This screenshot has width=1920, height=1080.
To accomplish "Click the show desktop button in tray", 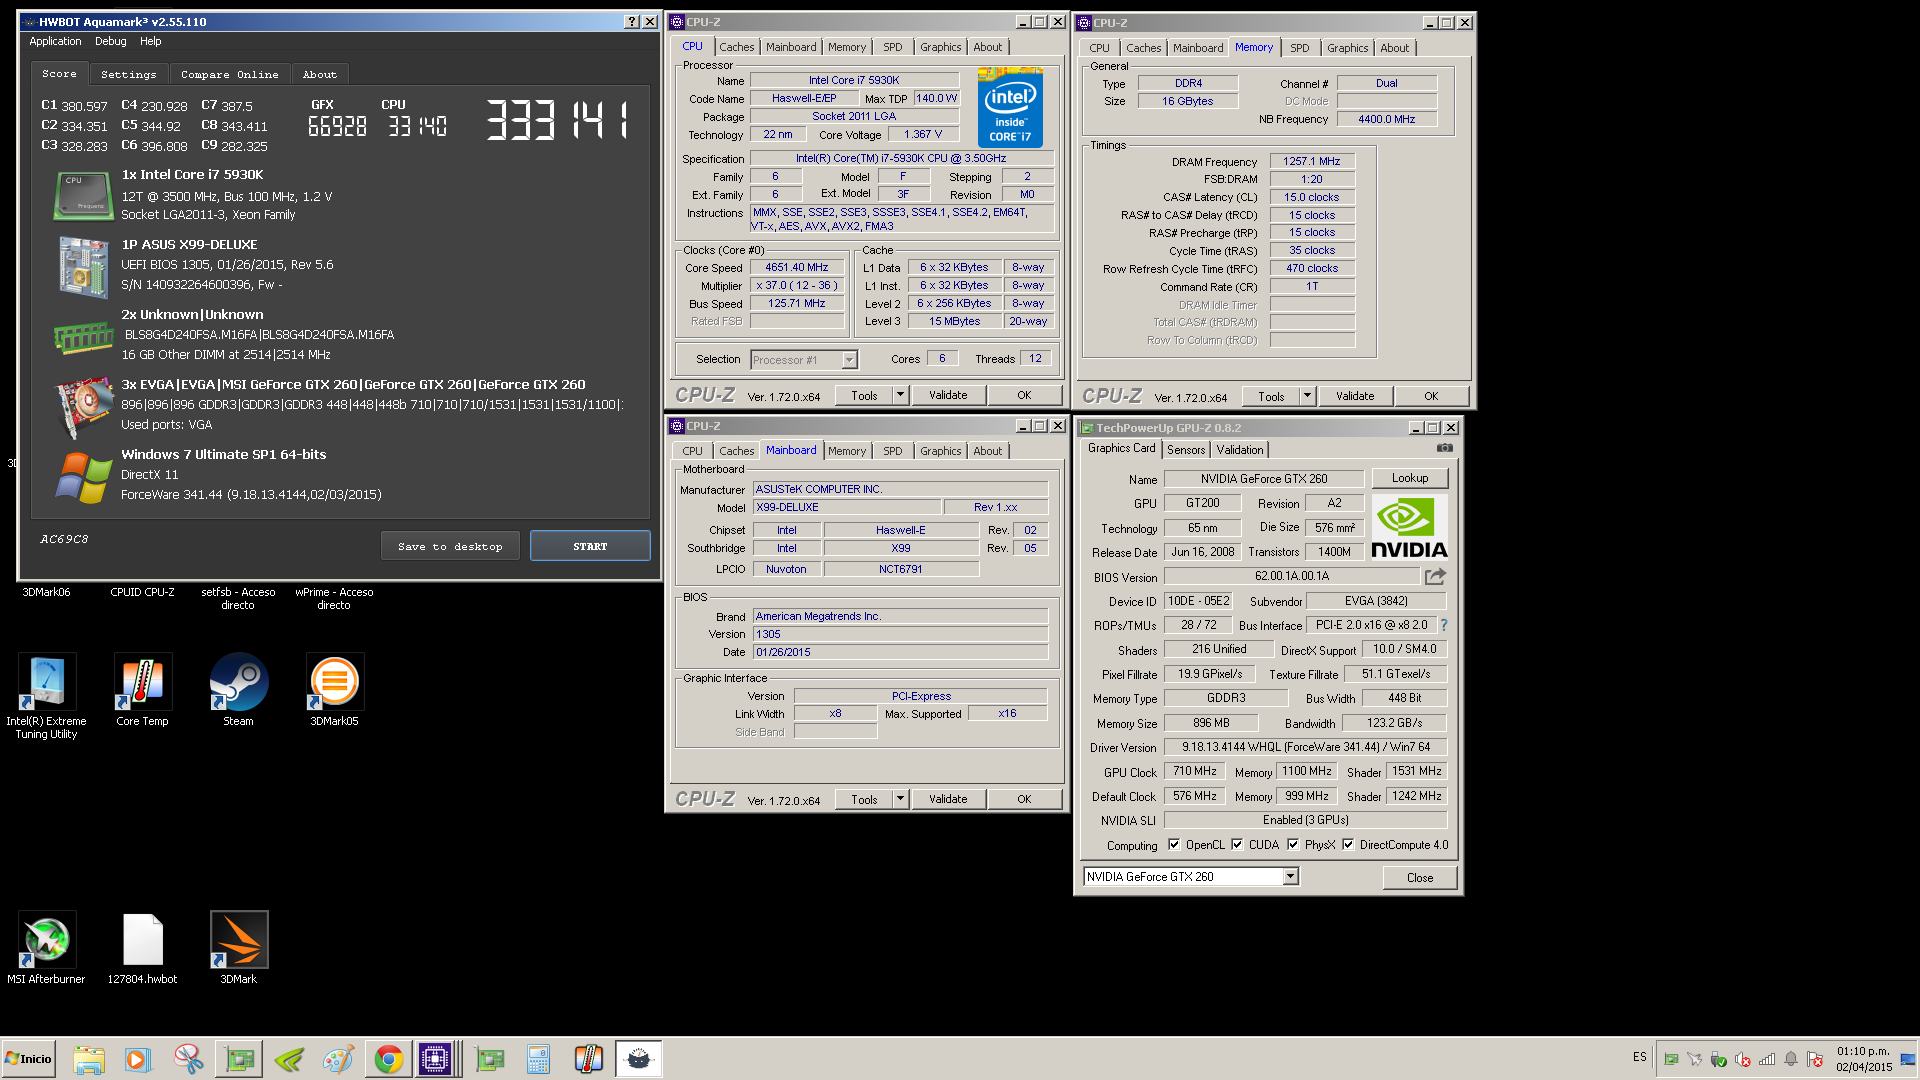I will coord(1909,1059).
